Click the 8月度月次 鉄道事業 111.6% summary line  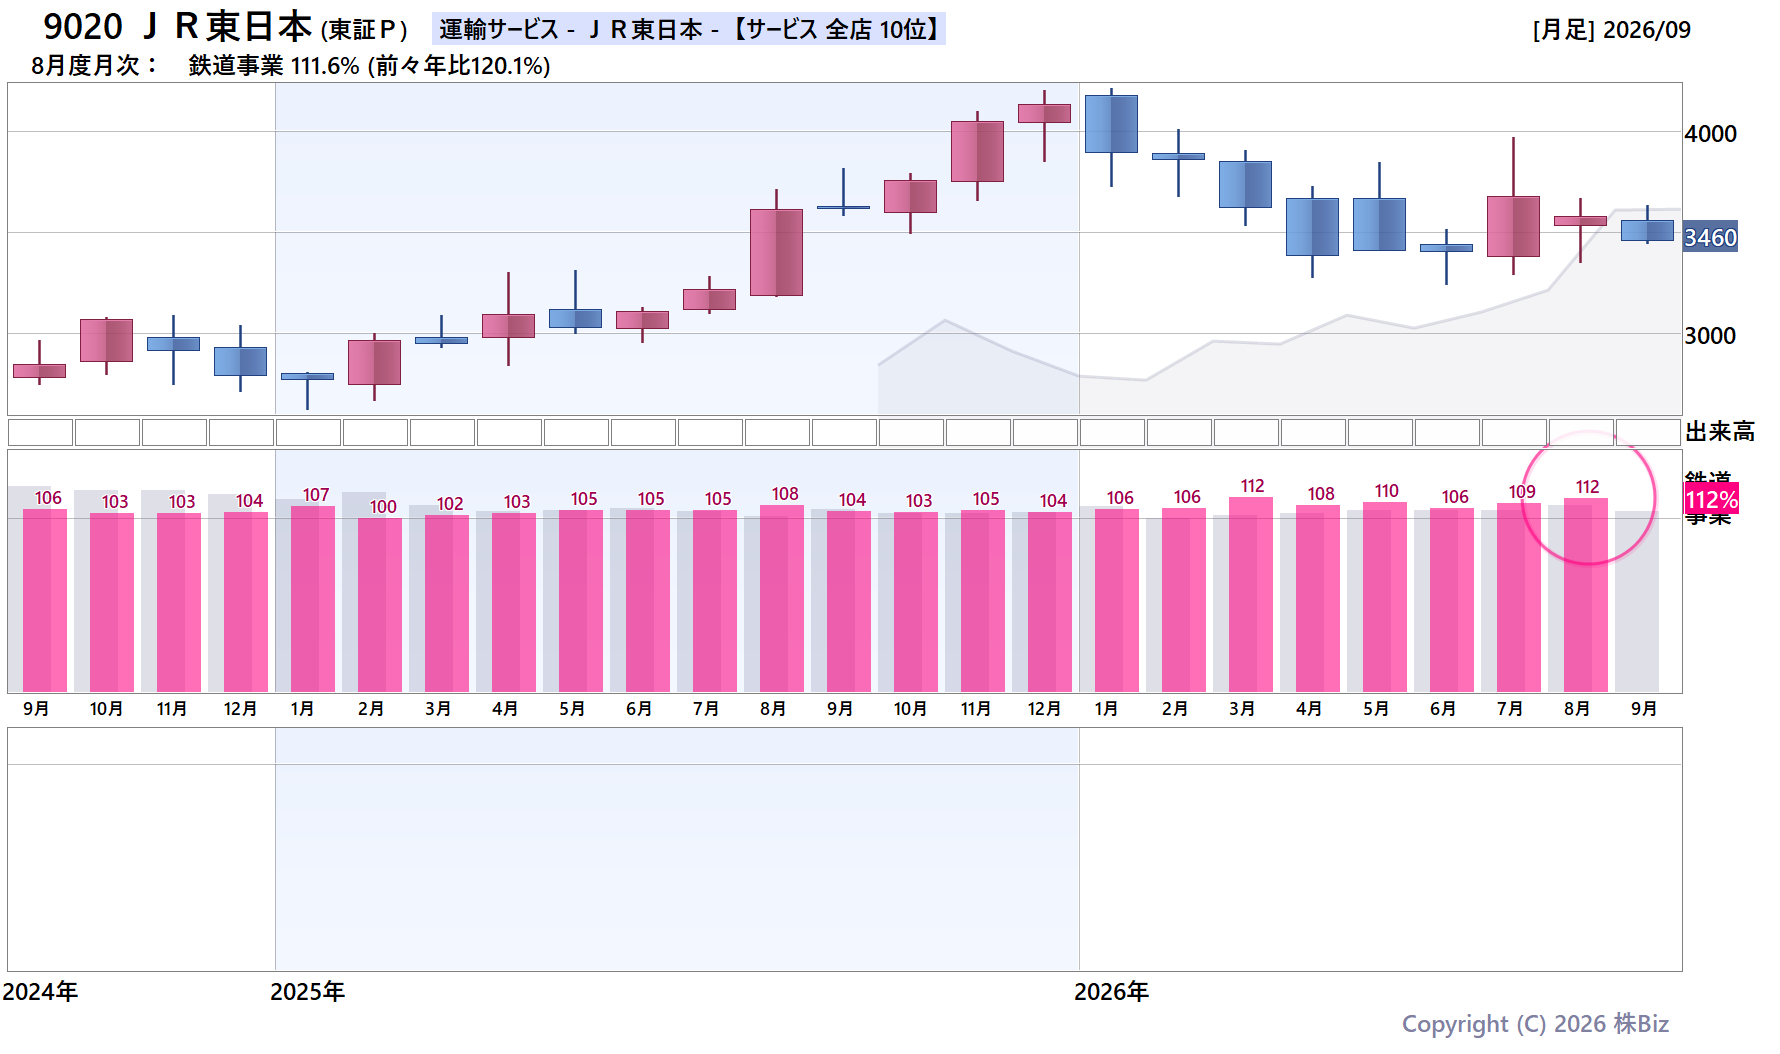pos(291,66)
